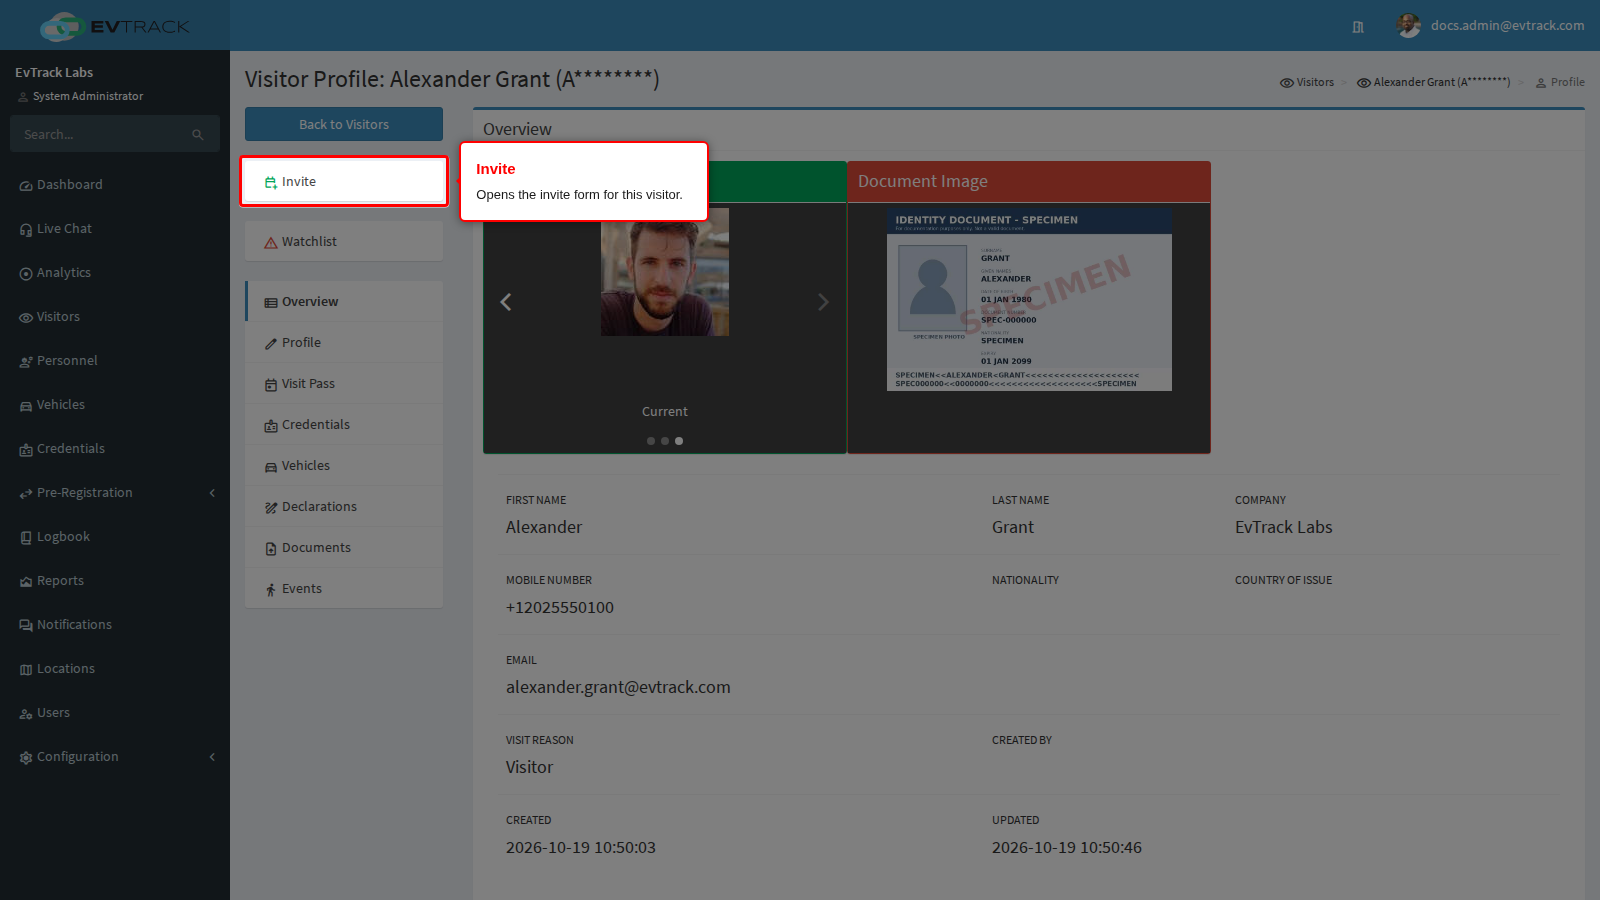Select the Events tab

click(x=344, y=589)
